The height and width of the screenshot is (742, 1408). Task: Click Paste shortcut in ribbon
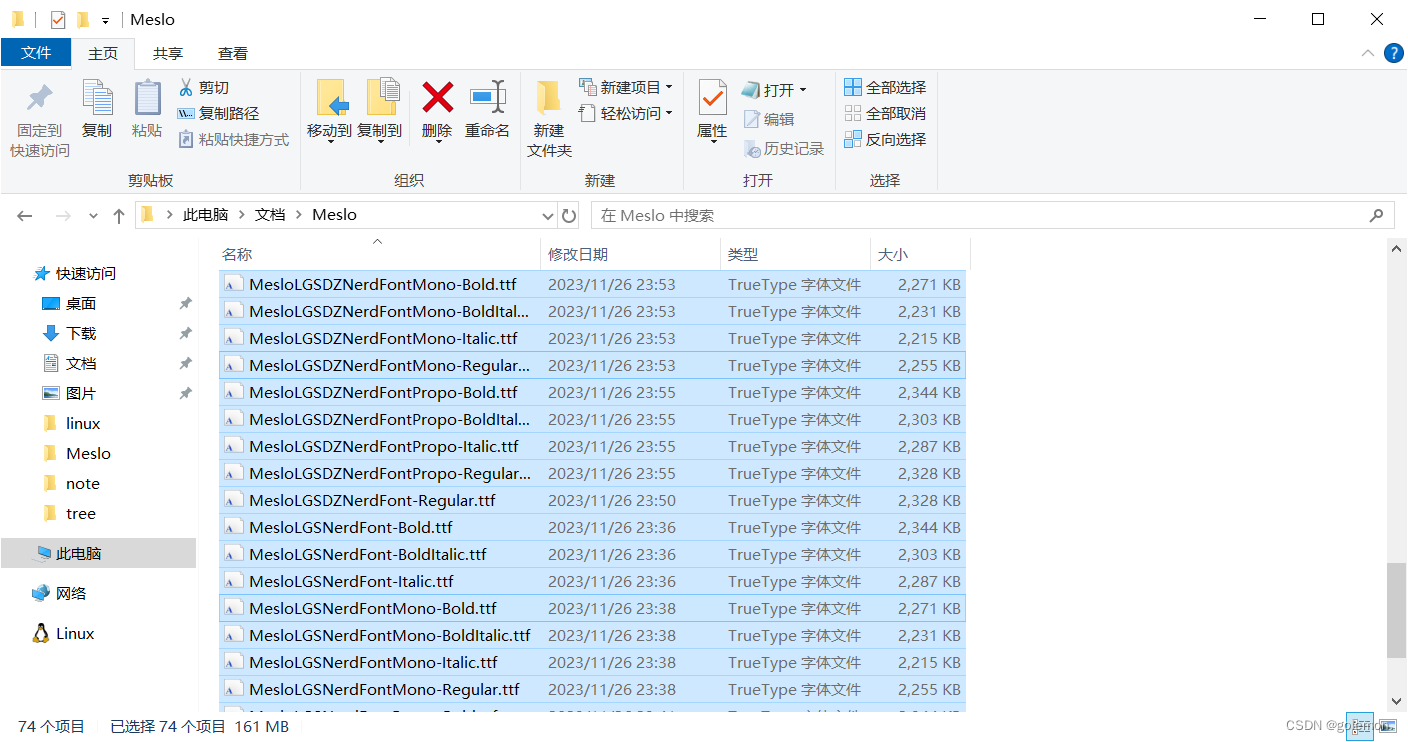coord(233,140)
